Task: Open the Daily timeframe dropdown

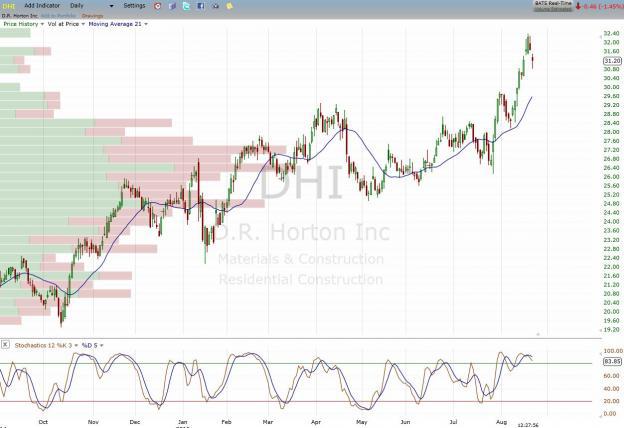Action: click(x=92, y=6)
